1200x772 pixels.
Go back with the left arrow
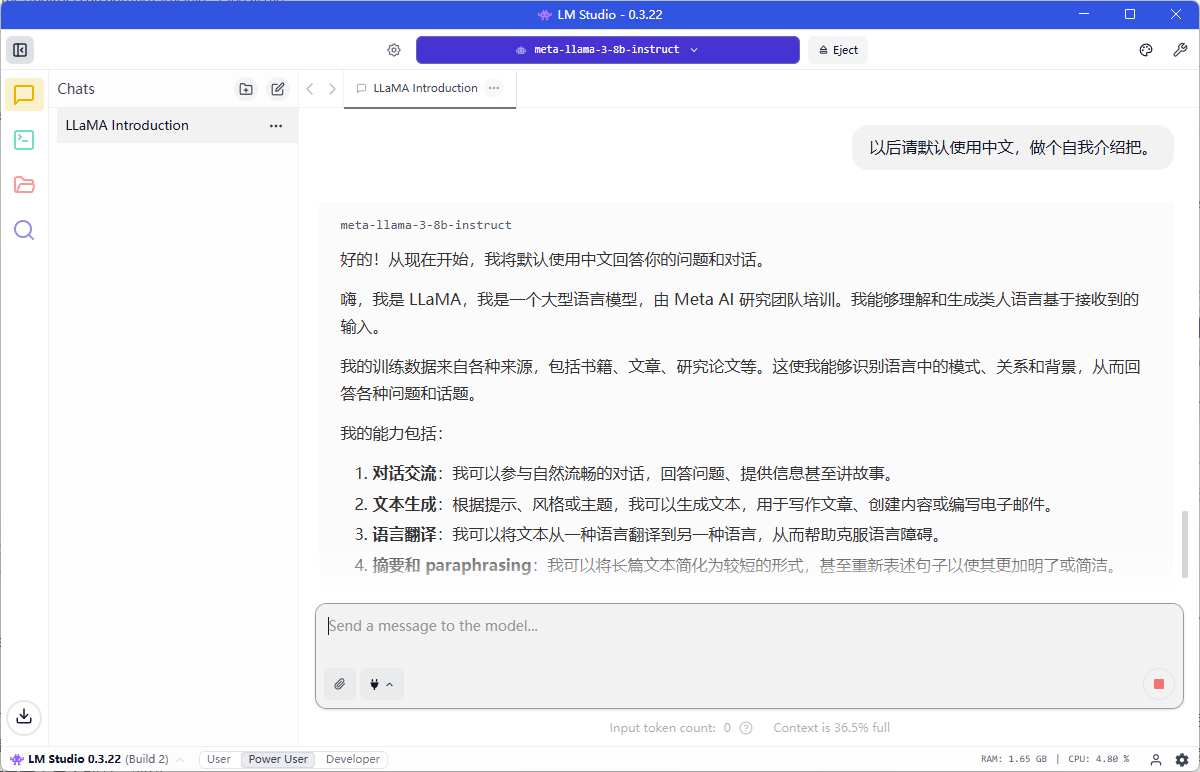click(x=310, y=89)
